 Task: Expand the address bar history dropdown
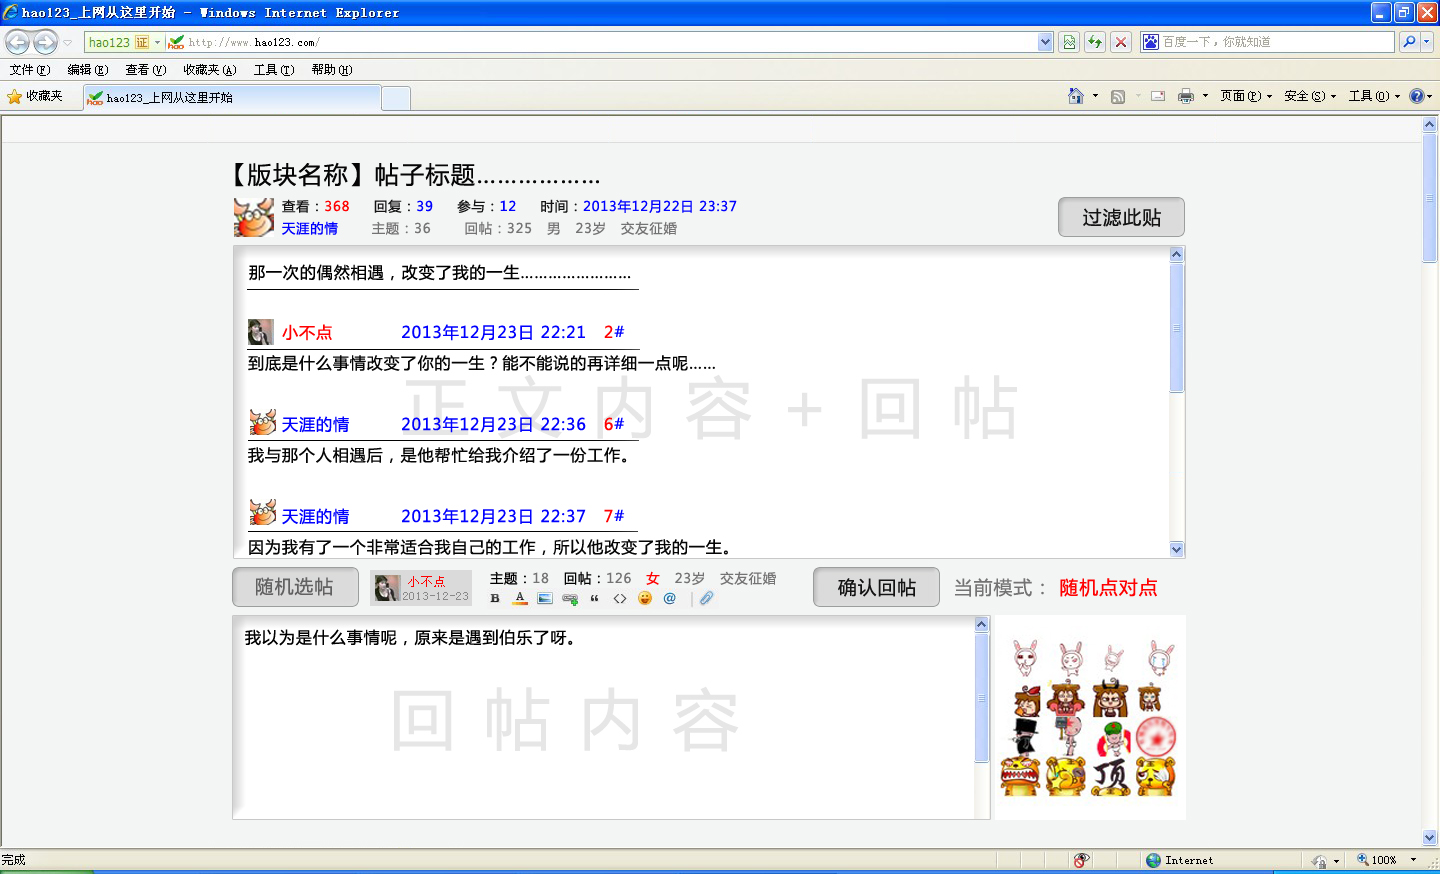click(x=1044, y=41)
